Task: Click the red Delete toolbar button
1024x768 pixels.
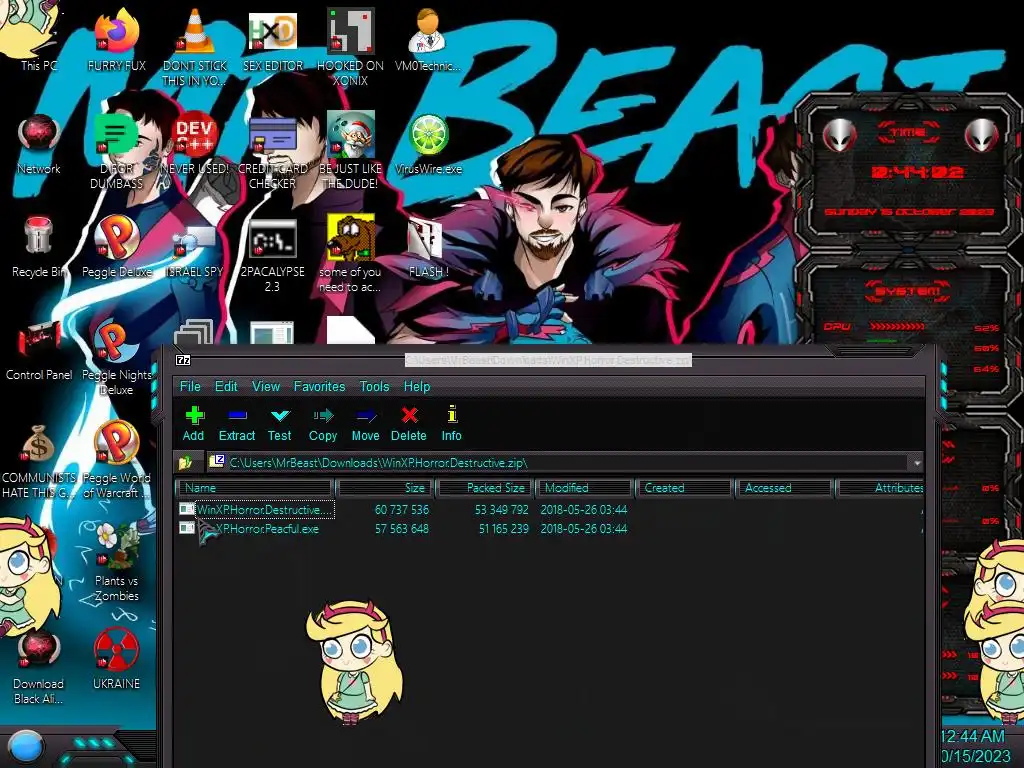Action: (x=409, y=424)
